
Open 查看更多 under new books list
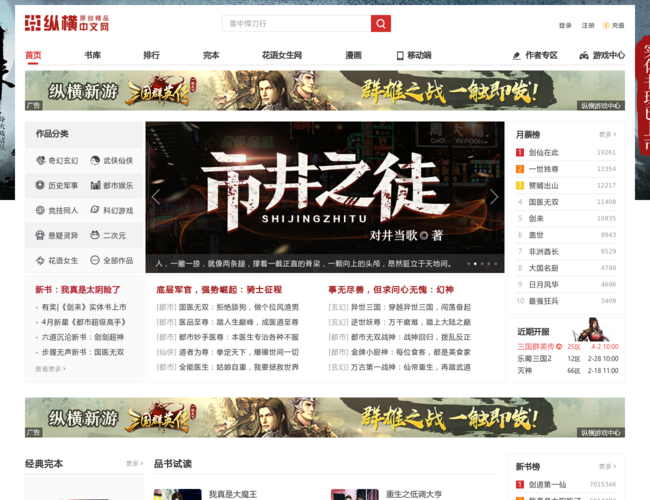point(50,369)
